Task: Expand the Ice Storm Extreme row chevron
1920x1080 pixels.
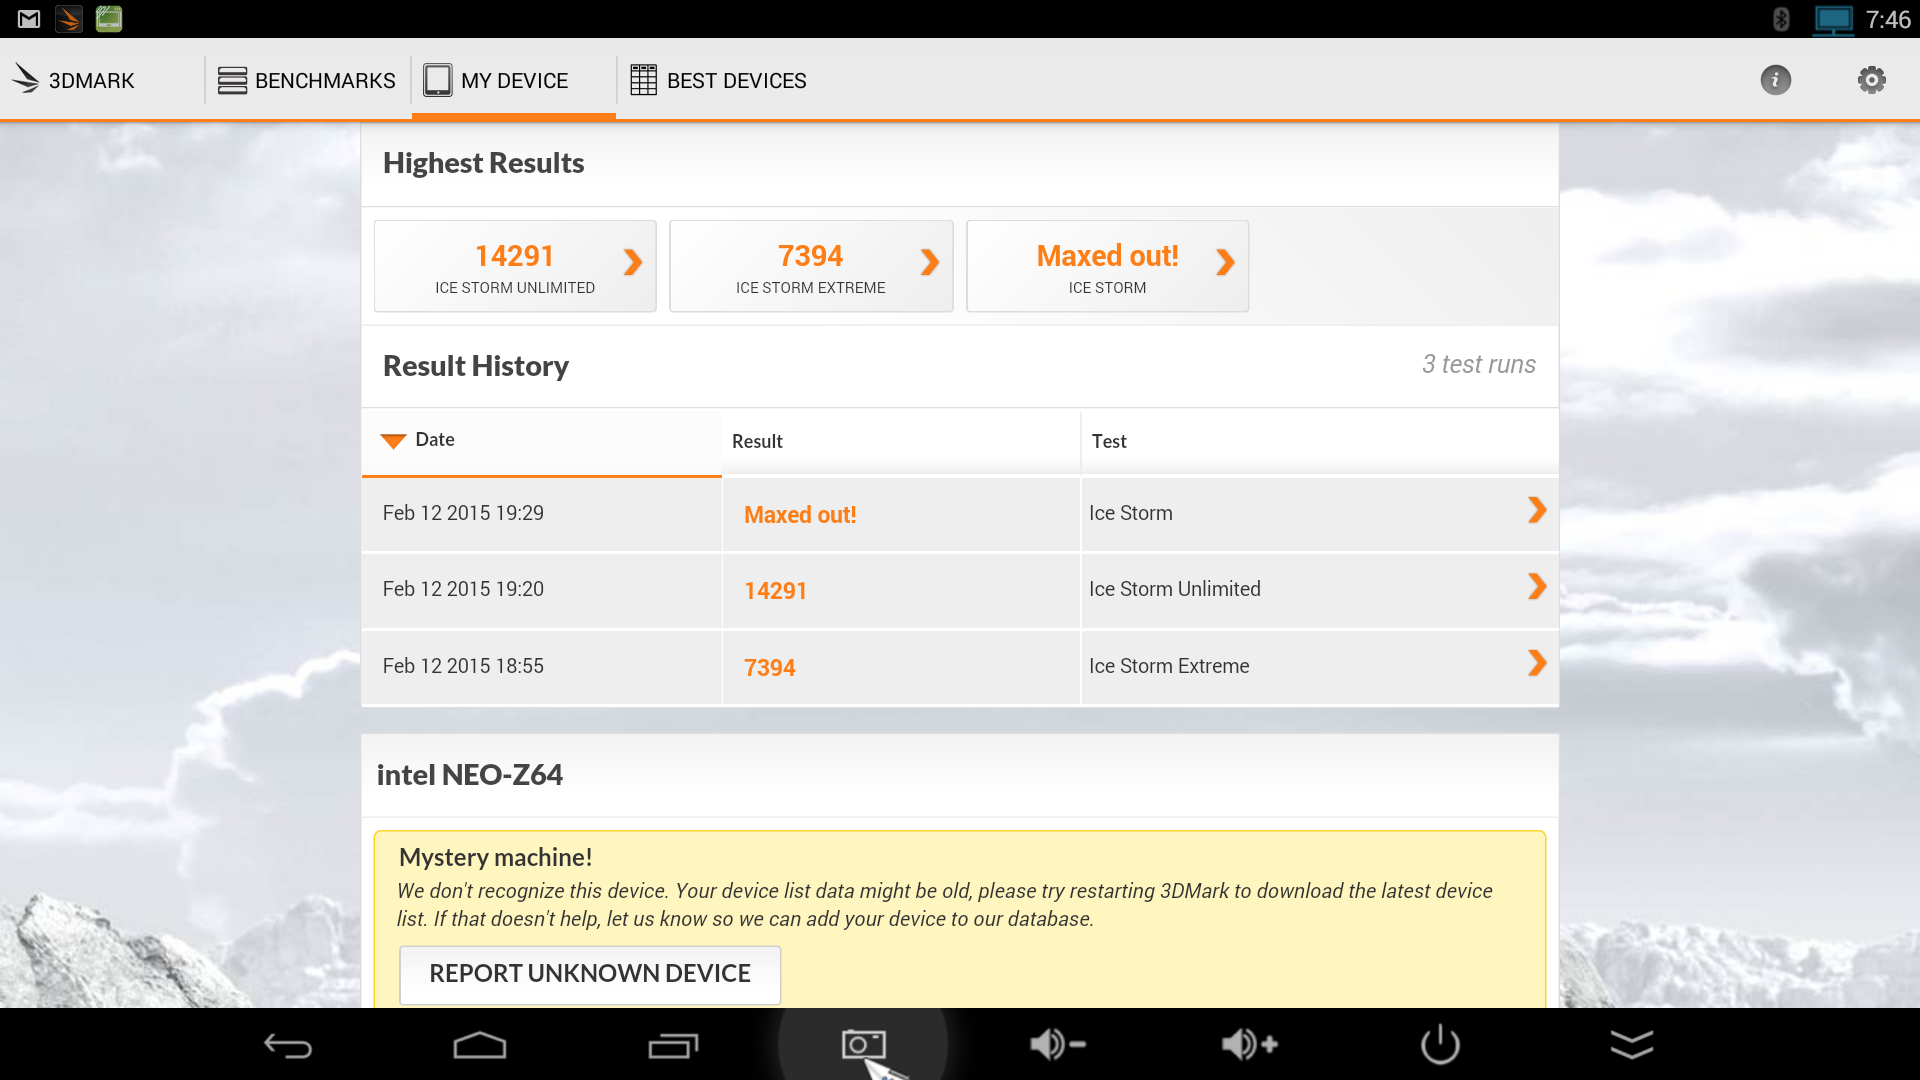Action: (x=1537, y=663)
